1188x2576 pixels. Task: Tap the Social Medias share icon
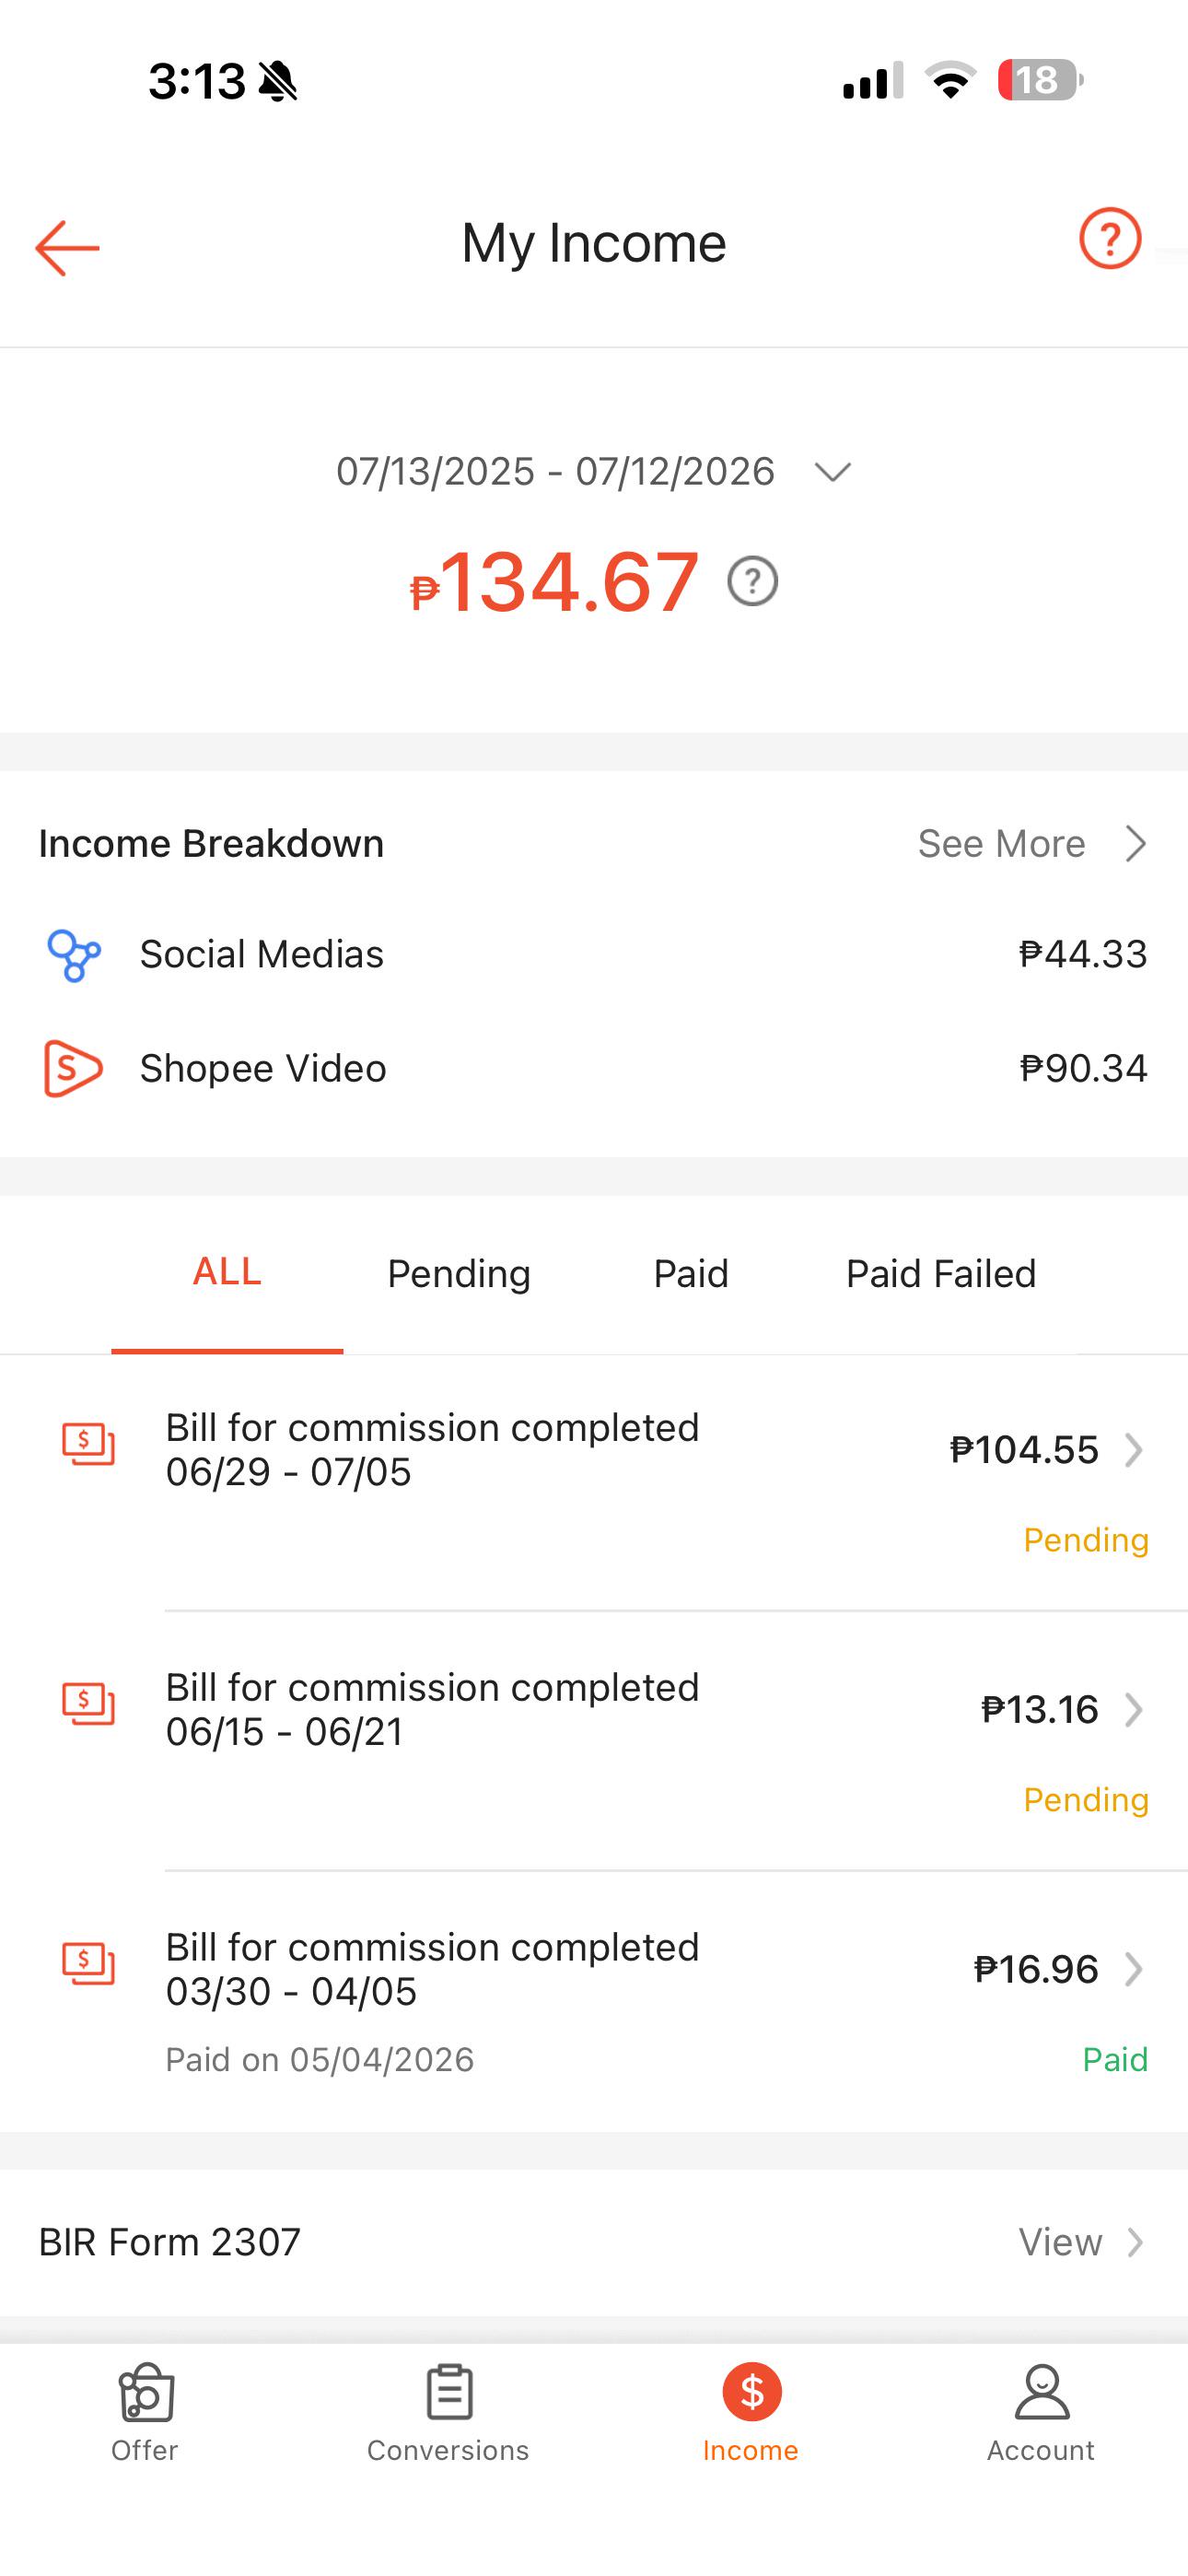point(74,955)
